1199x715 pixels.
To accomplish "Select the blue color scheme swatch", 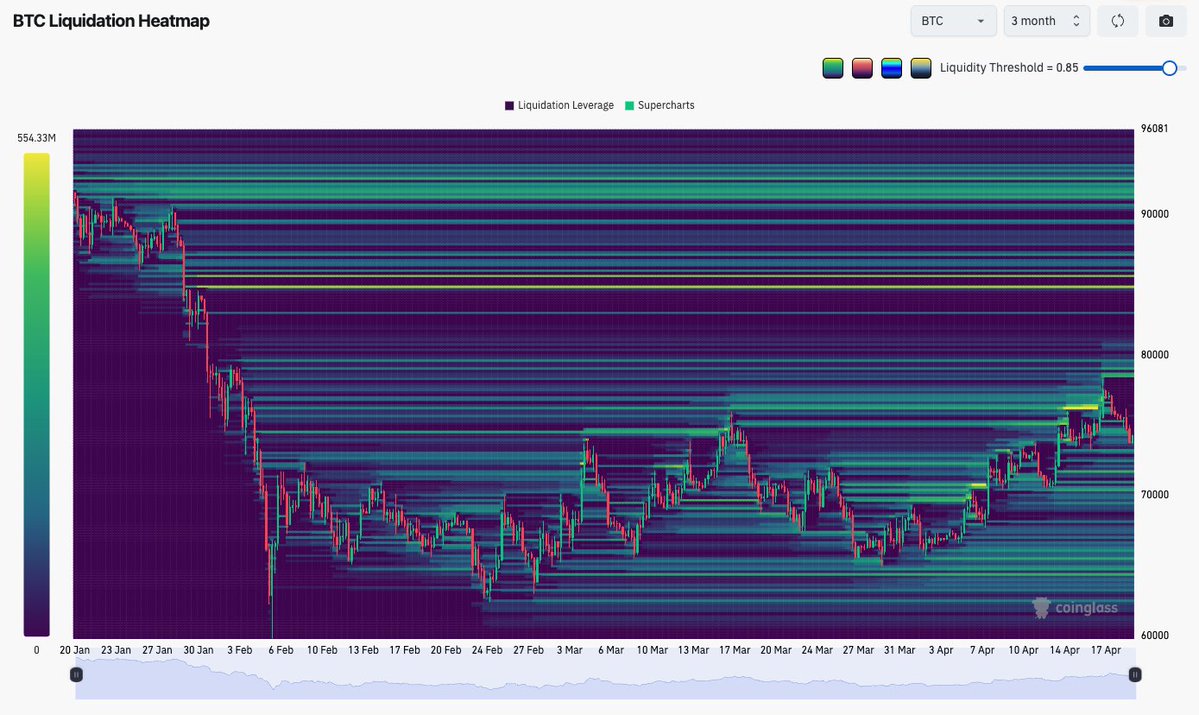I will point(892,68).
